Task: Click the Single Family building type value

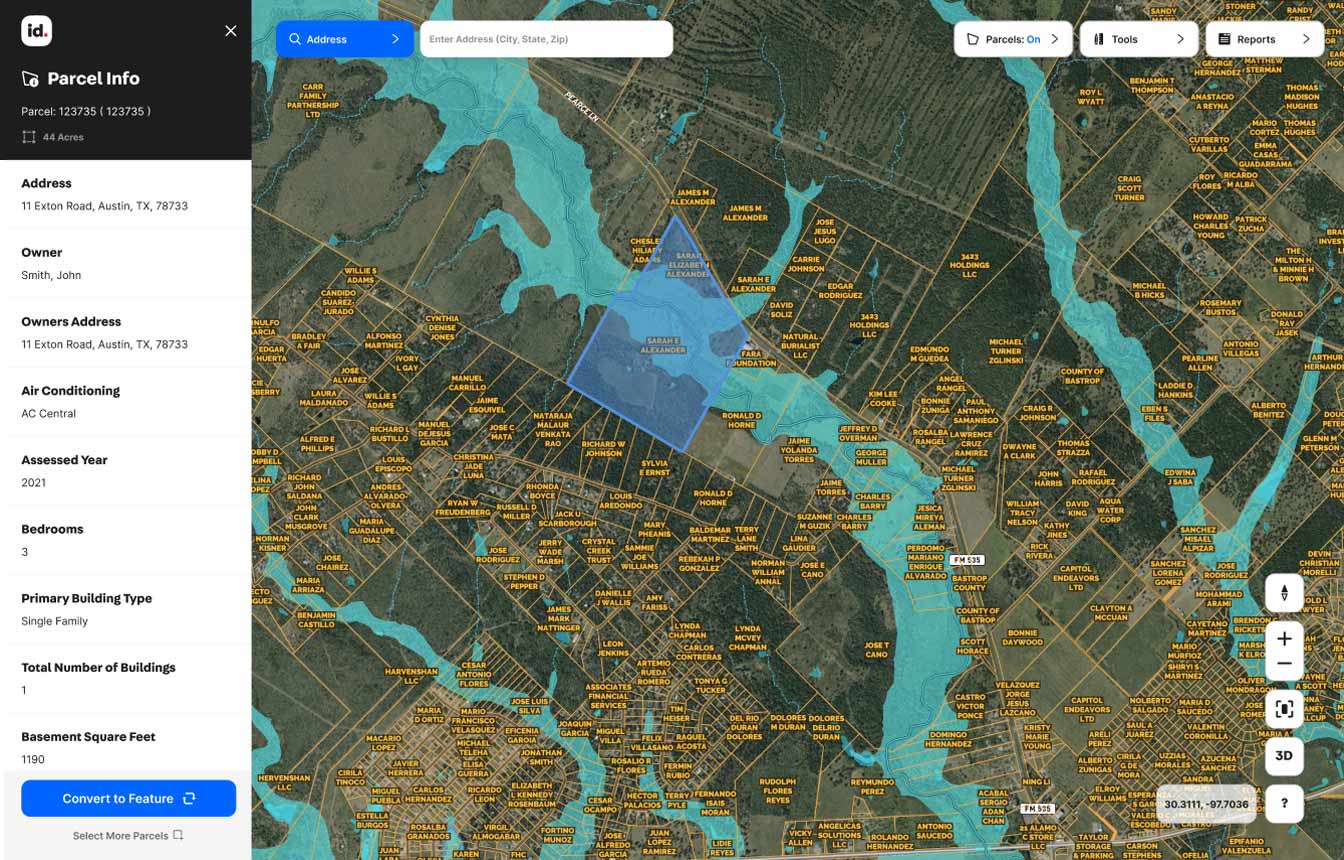Action: pyautogui.click(x=55, y=621)
